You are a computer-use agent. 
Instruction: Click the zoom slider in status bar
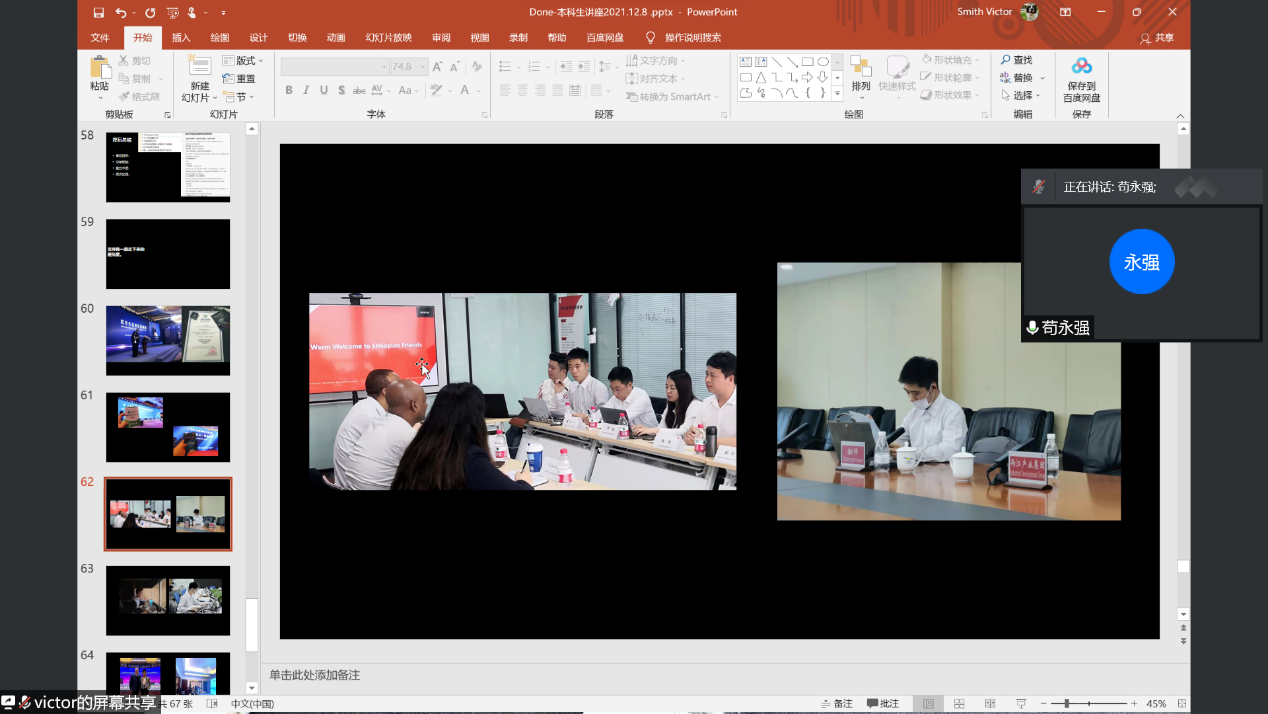(1068, 704)
